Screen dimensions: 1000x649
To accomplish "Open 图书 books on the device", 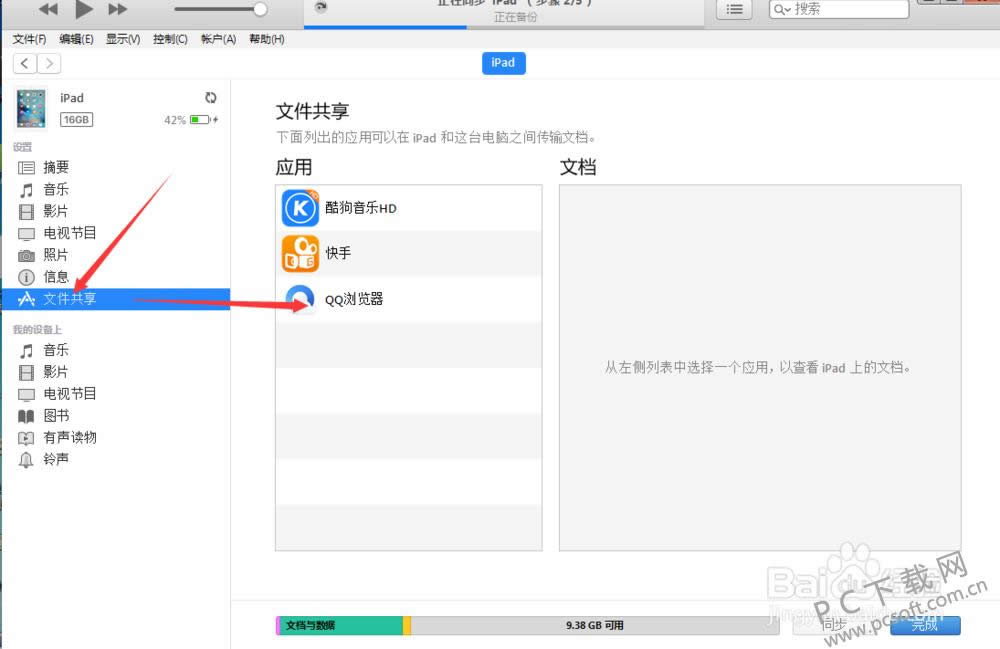I will point(56,415).
